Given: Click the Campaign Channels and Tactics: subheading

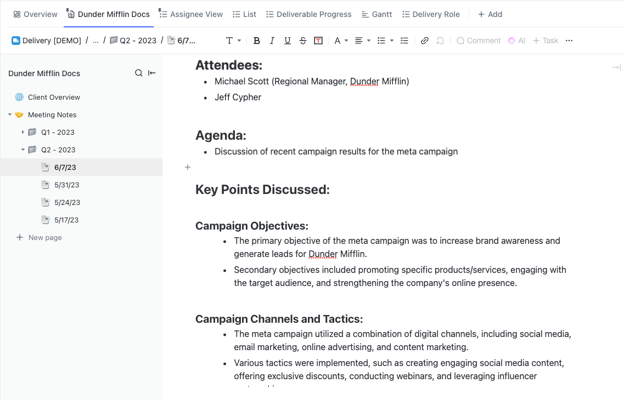Looking at the screenshot, I should pos(279,319).
